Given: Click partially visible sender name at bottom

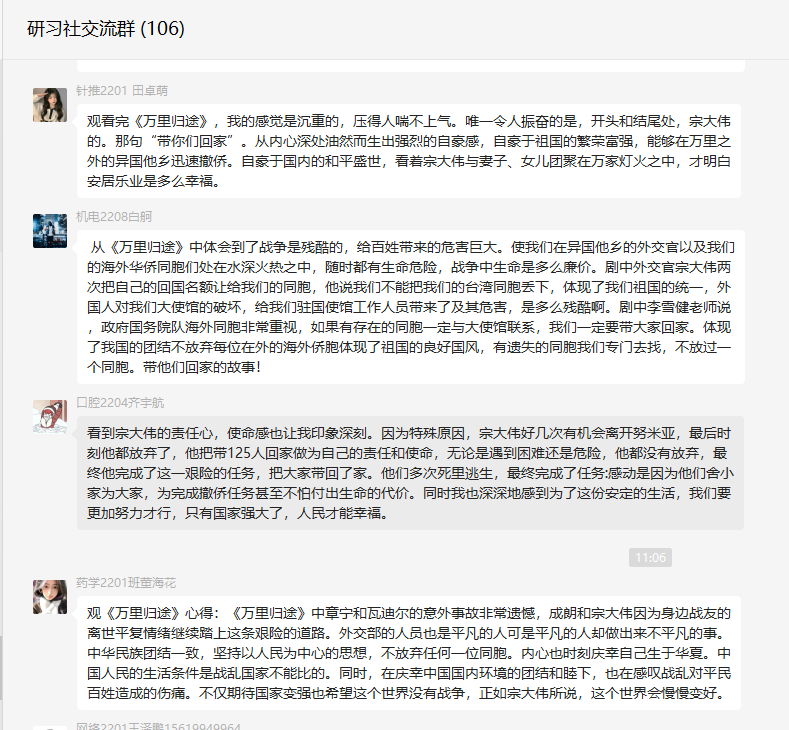Looking at the screenshot, I should pyautogui.click(x=158, y=726).
